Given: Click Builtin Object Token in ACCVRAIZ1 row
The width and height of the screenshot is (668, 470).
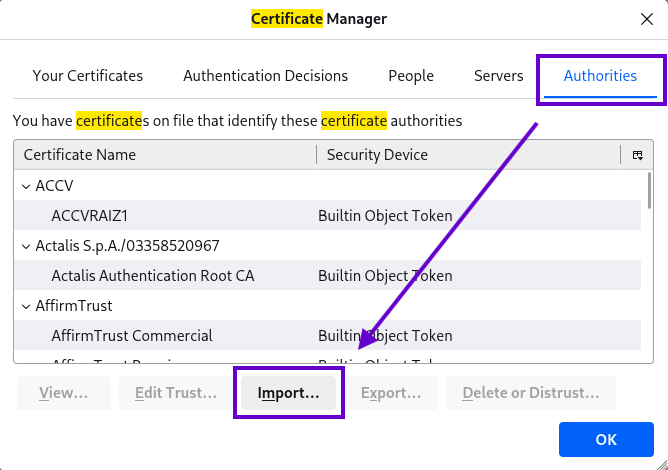Looking at the screenshot, I should tap(385, 216).
